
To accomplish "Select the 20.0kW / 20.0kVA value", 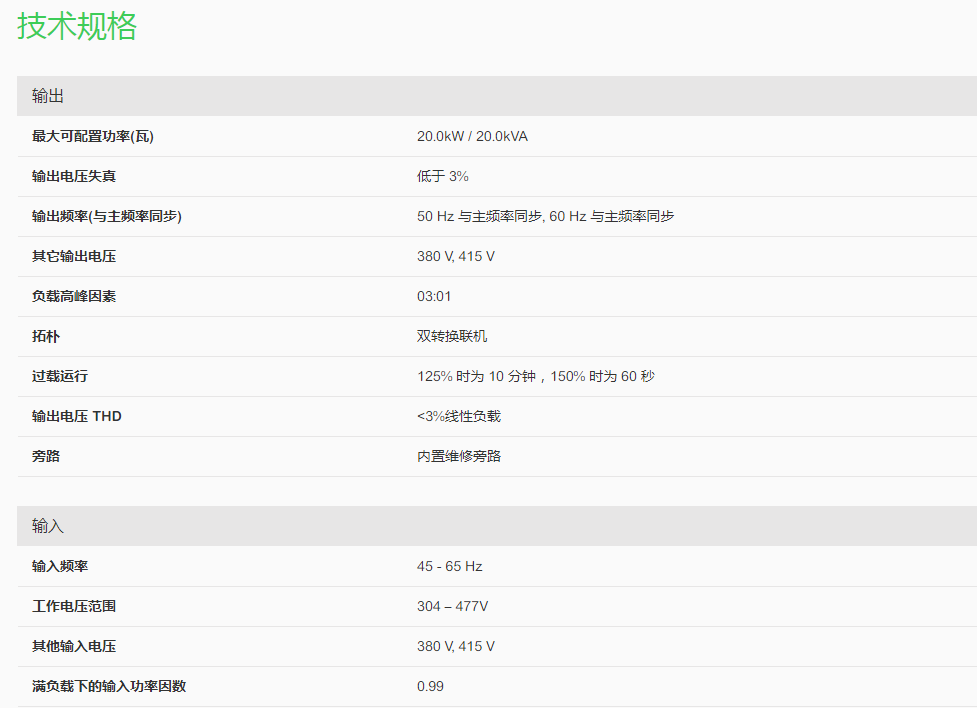I will pyautogui.click(x=472, y=136).
